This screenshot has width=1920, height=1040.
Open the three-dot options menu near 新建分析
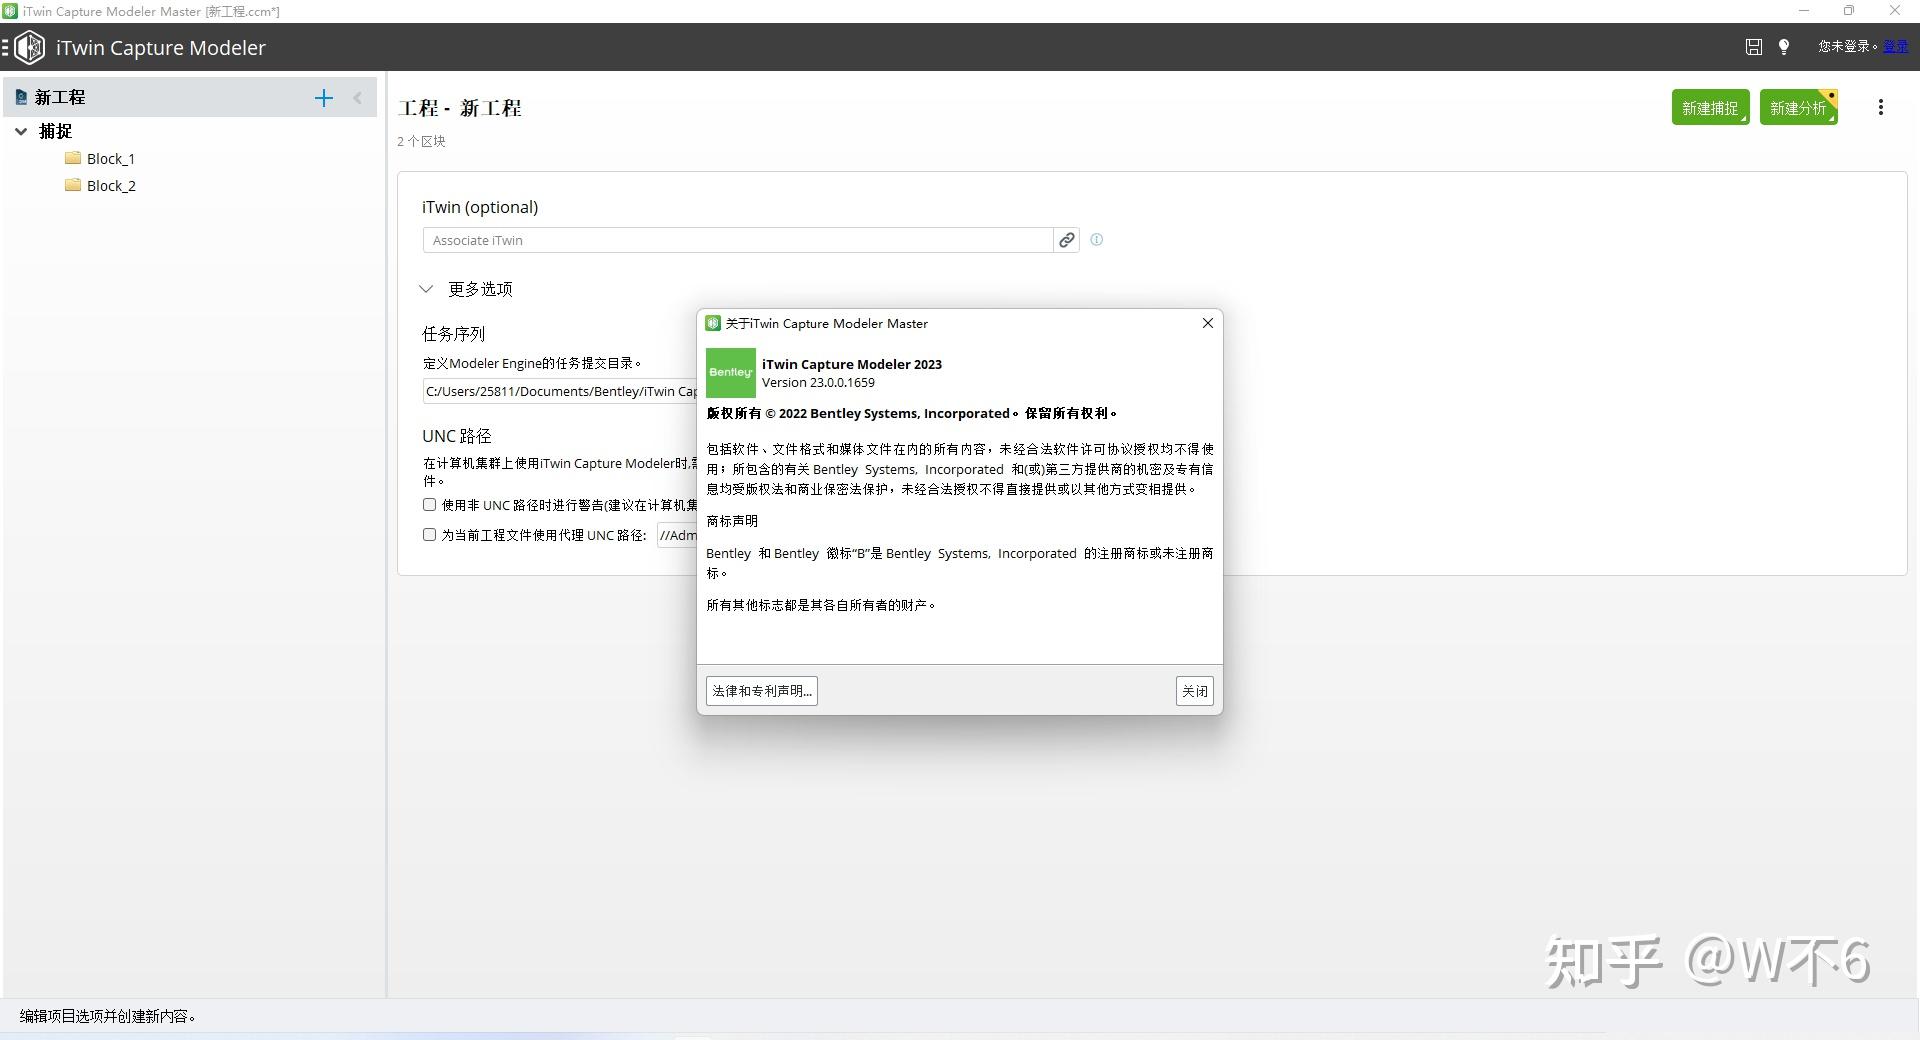pyautogui.click(x=1881, y=107)
